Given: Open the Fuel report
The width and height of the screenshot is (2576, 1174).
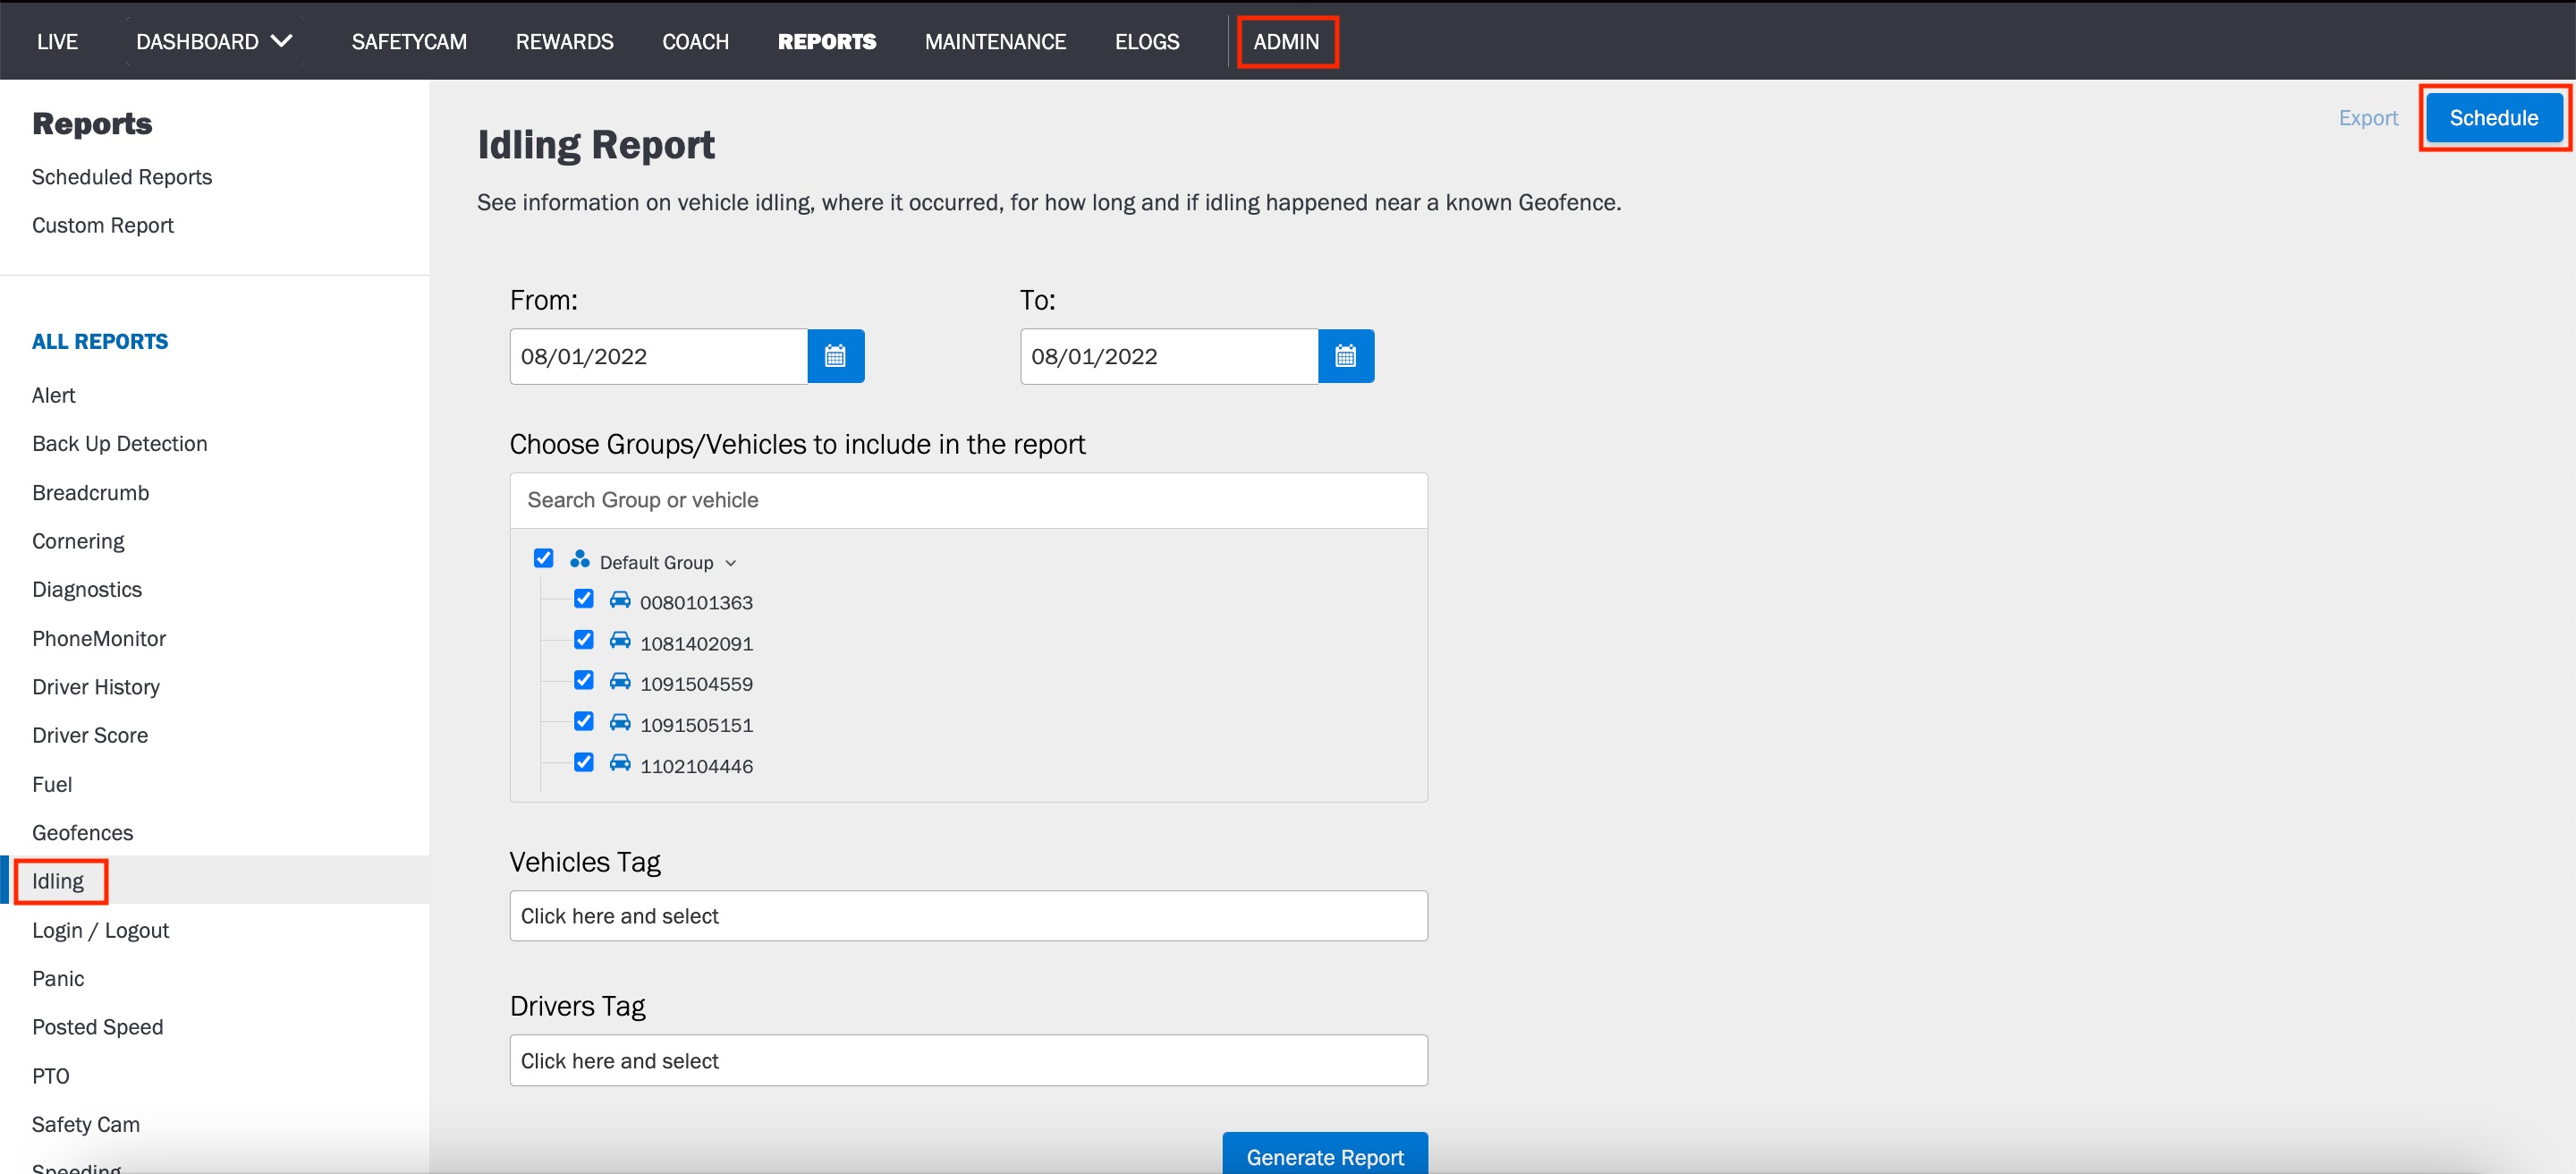Looking at the screenshot, I should pyautogui.click(x=52, y=784).
